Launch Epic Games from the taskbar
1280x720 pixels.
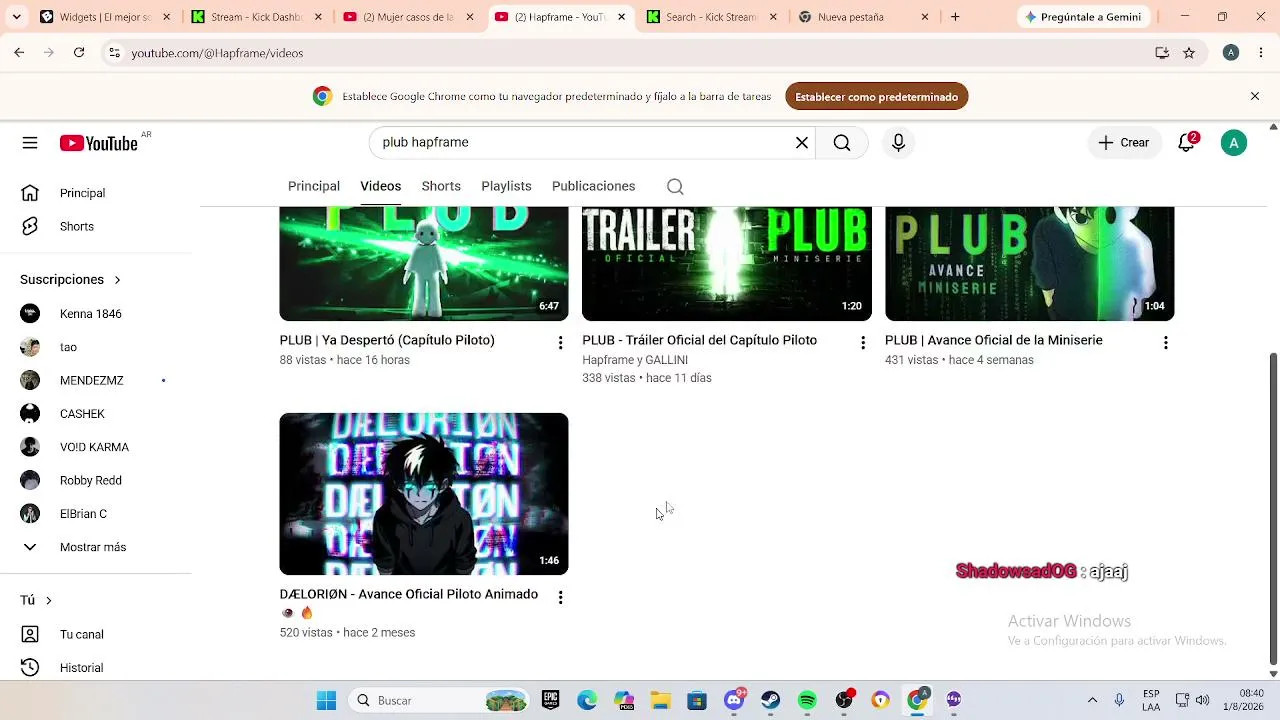550,700
